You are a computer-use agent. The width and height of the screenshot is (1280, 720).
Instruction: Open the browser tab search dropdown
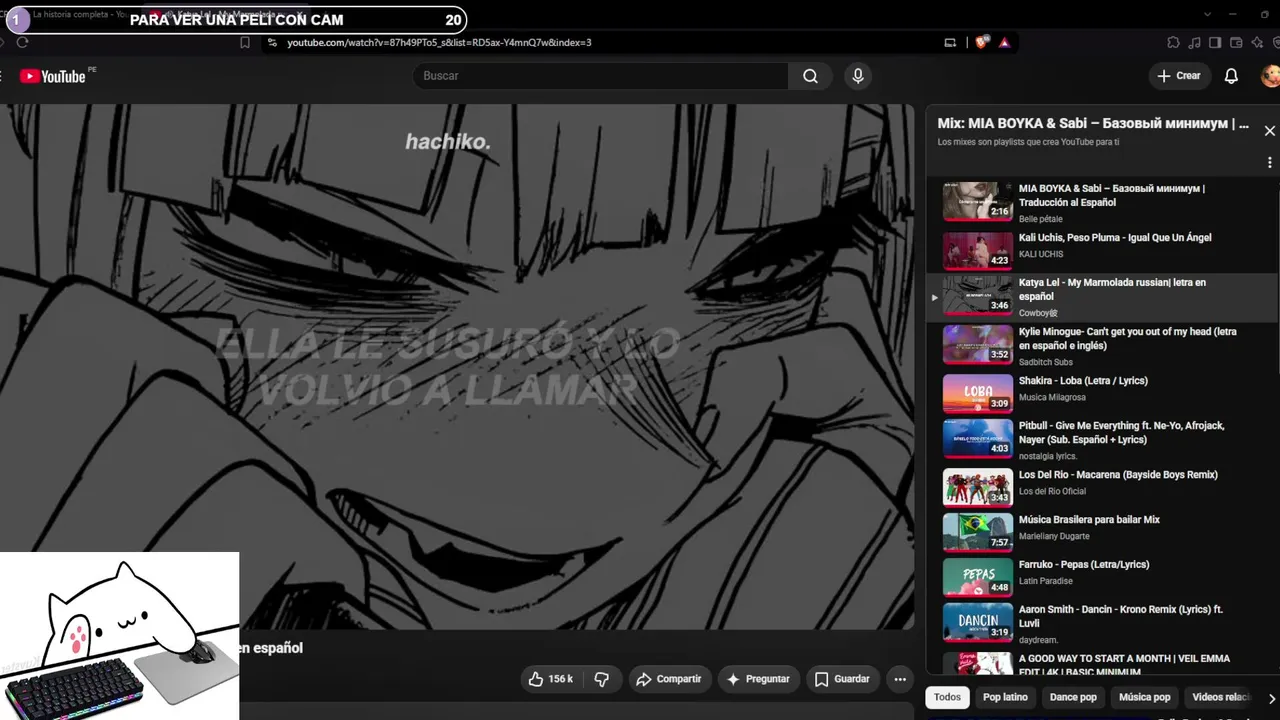(x=1207, y=14)
